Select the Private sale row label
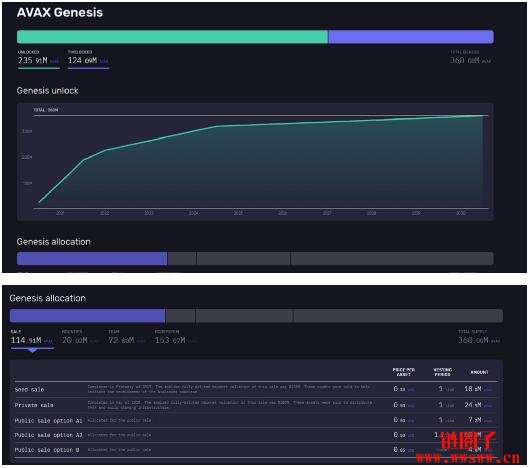Viewport: 529px width, 468px height. click(x=34, y=405)
